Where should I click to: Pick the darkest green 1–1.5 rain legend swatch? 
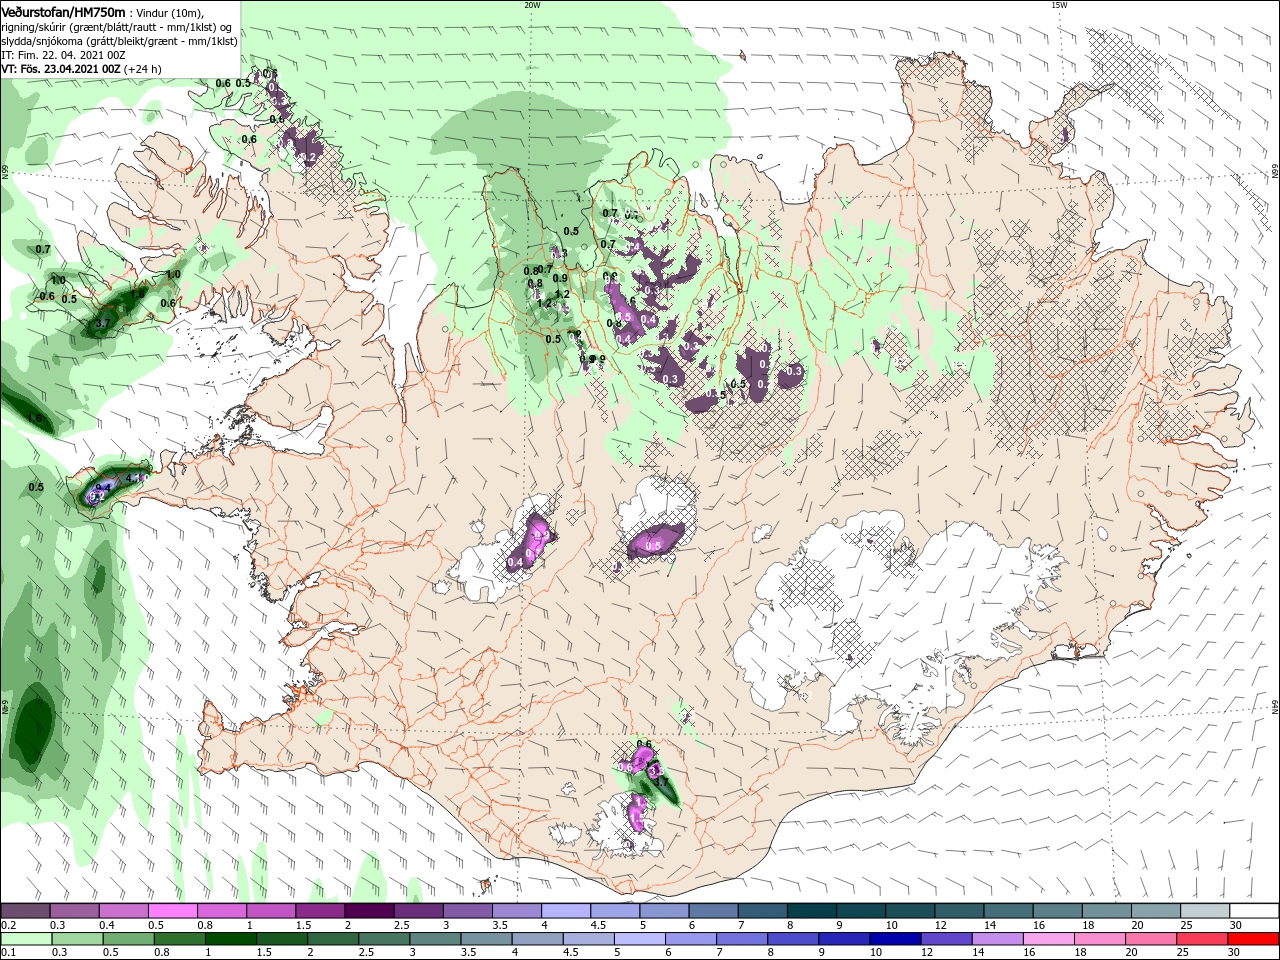(232, 939)
